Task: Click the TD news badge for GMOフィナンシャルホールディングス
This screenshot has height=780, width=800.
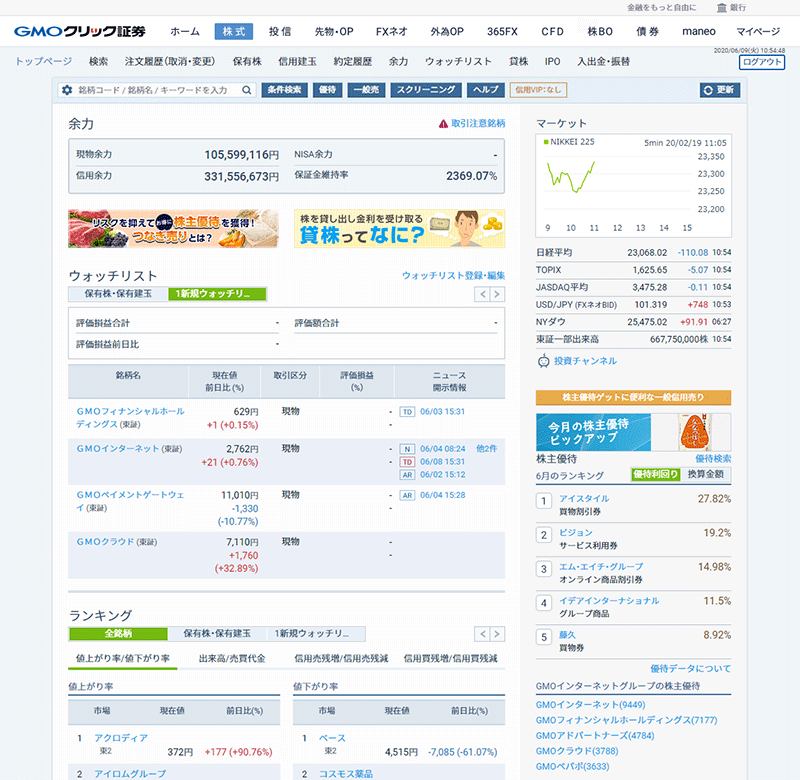Action: click(x=407, y=411)
